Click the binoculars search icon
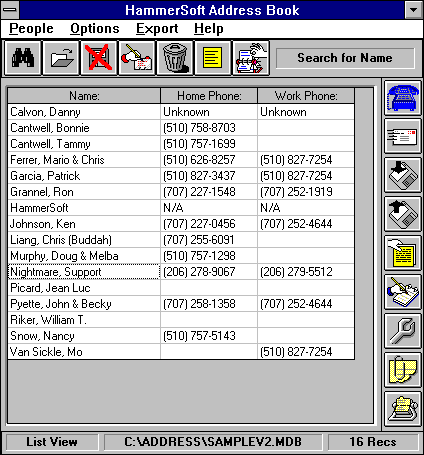Image resolution: width=424 pixels, height=455 pixels. tap(23, 58)
